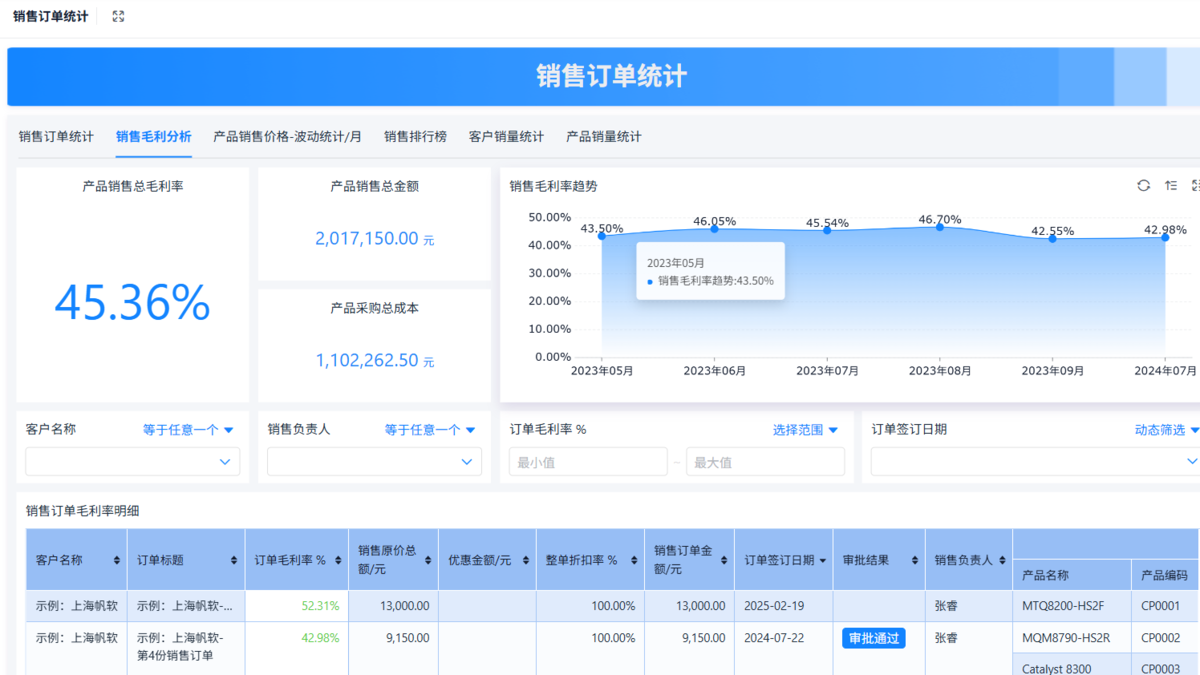Sort the table by 审批结果 column
The height and width of the screenshot is (675, 1200).
pyautogui.click(x=915, y=561)
